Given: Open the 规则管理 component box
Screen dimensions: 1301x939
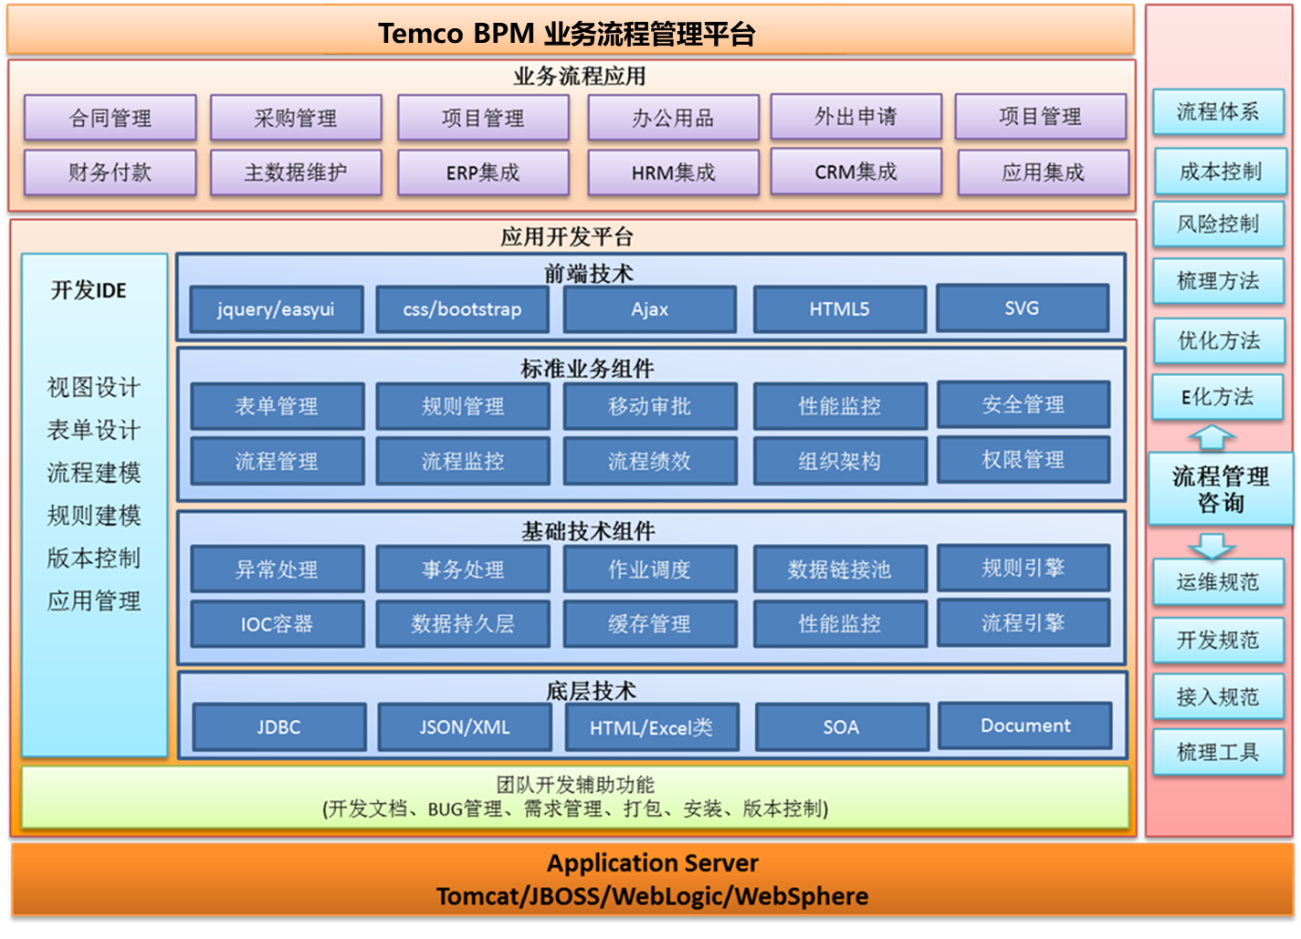Looking at the screenshot, I should [462, 406].
